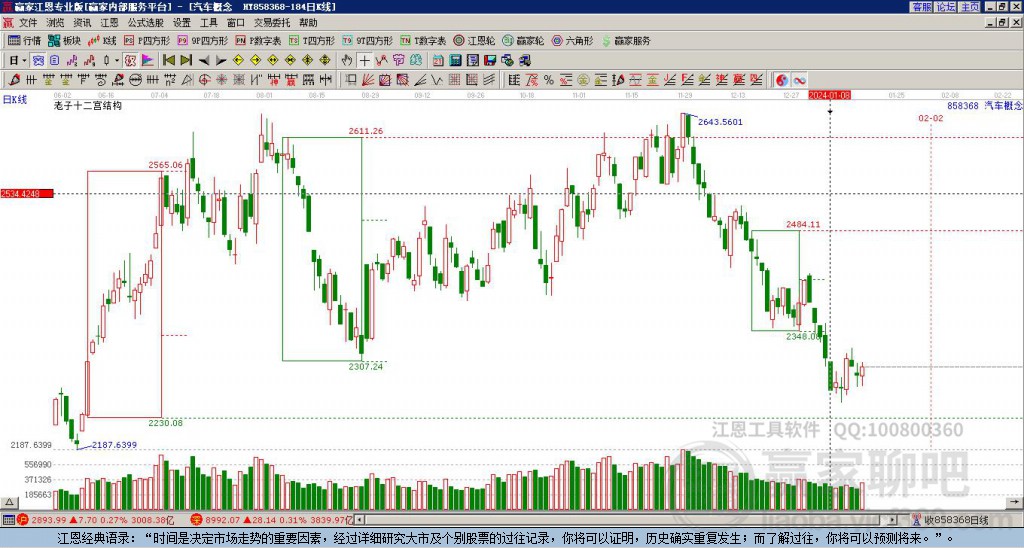The height and width of the screenshot is (548, 1024).
Task: Click the 行情 toolbar button
Action: pos(25,40)
